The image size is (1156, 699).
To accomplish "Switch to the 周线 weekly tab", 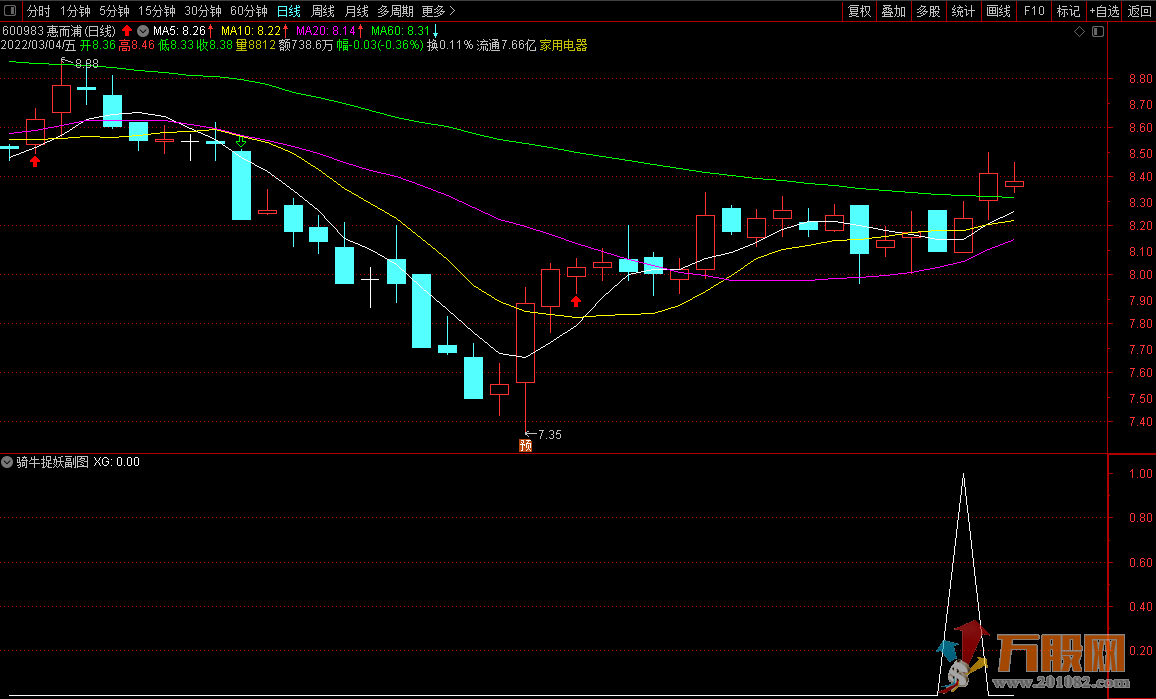I will point(323,11).
